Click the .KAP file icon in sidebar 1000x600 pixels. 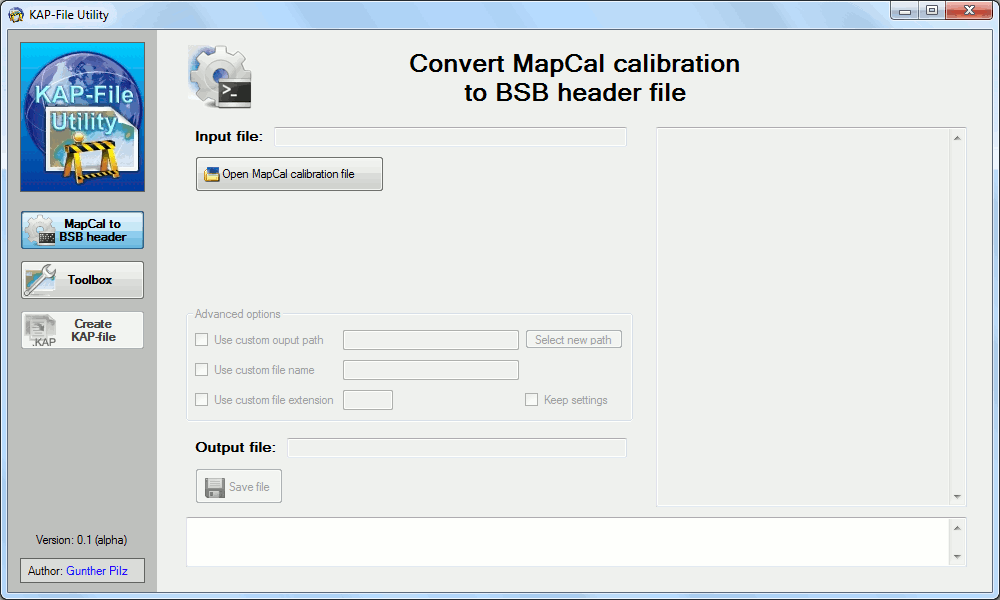(x=41, y=331)
